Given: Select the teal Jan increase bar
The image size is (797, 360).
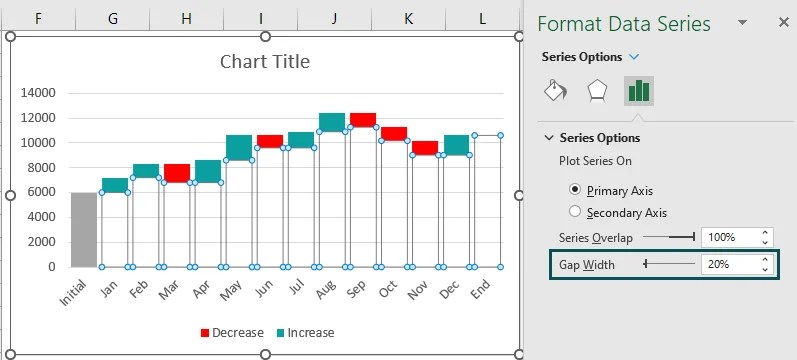Looking at the screenshot, I should pos(115,185).
